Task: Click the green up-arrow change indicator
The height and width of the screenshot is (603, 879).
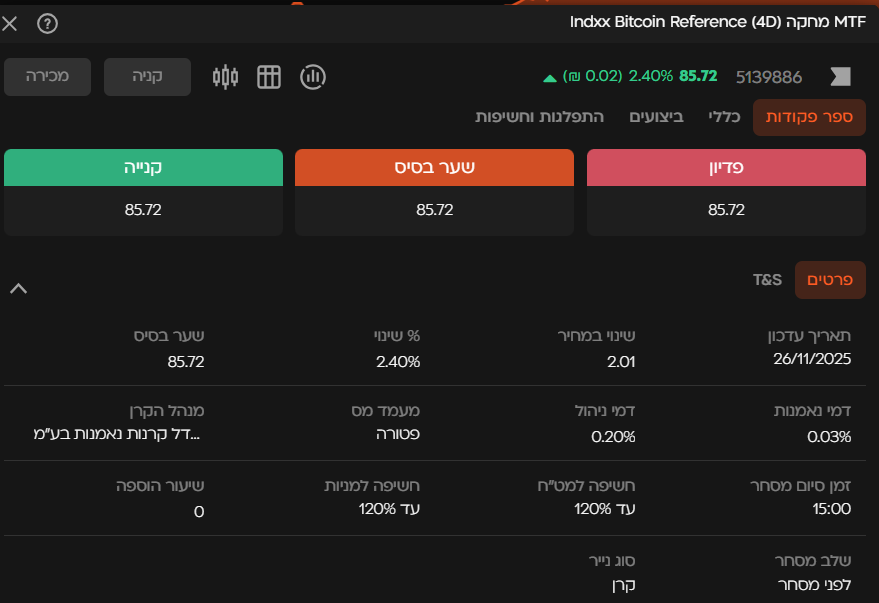Action: 549,77
